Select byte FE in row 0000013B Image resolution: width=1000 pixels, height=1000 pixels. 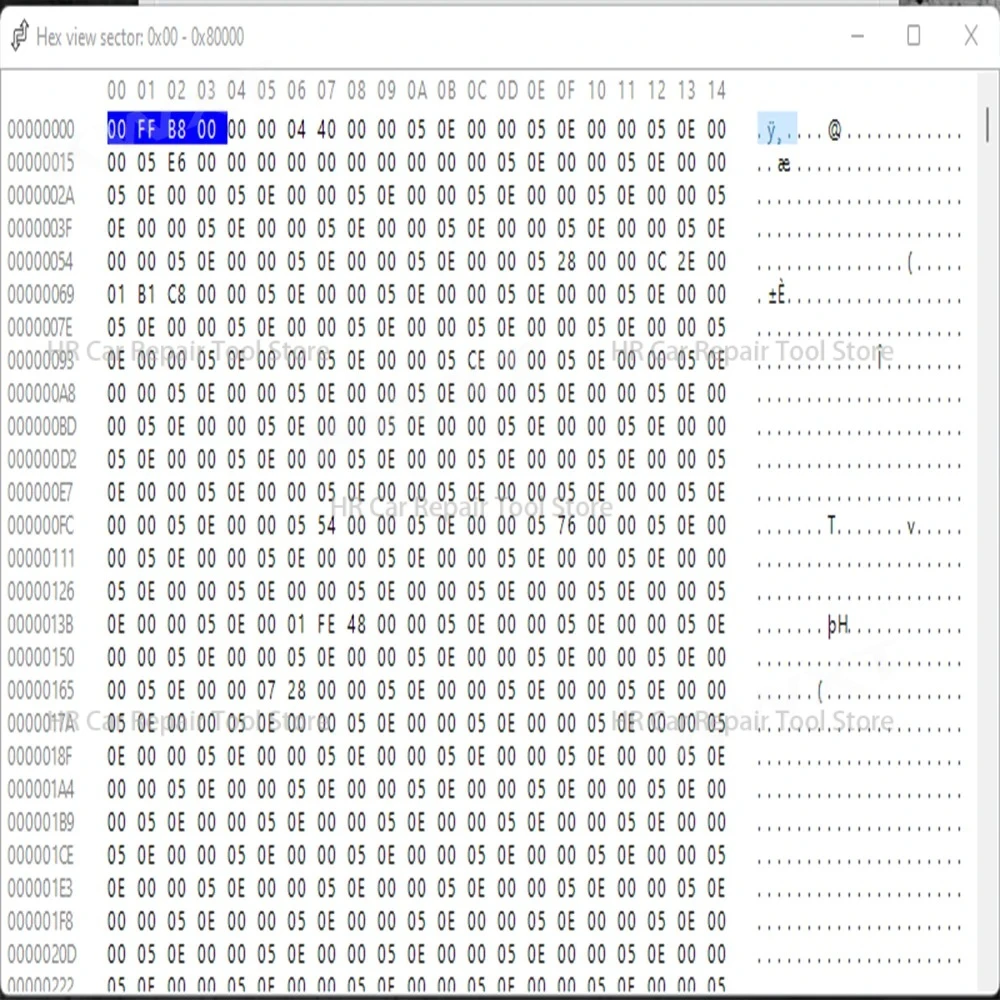pos(327,624)
